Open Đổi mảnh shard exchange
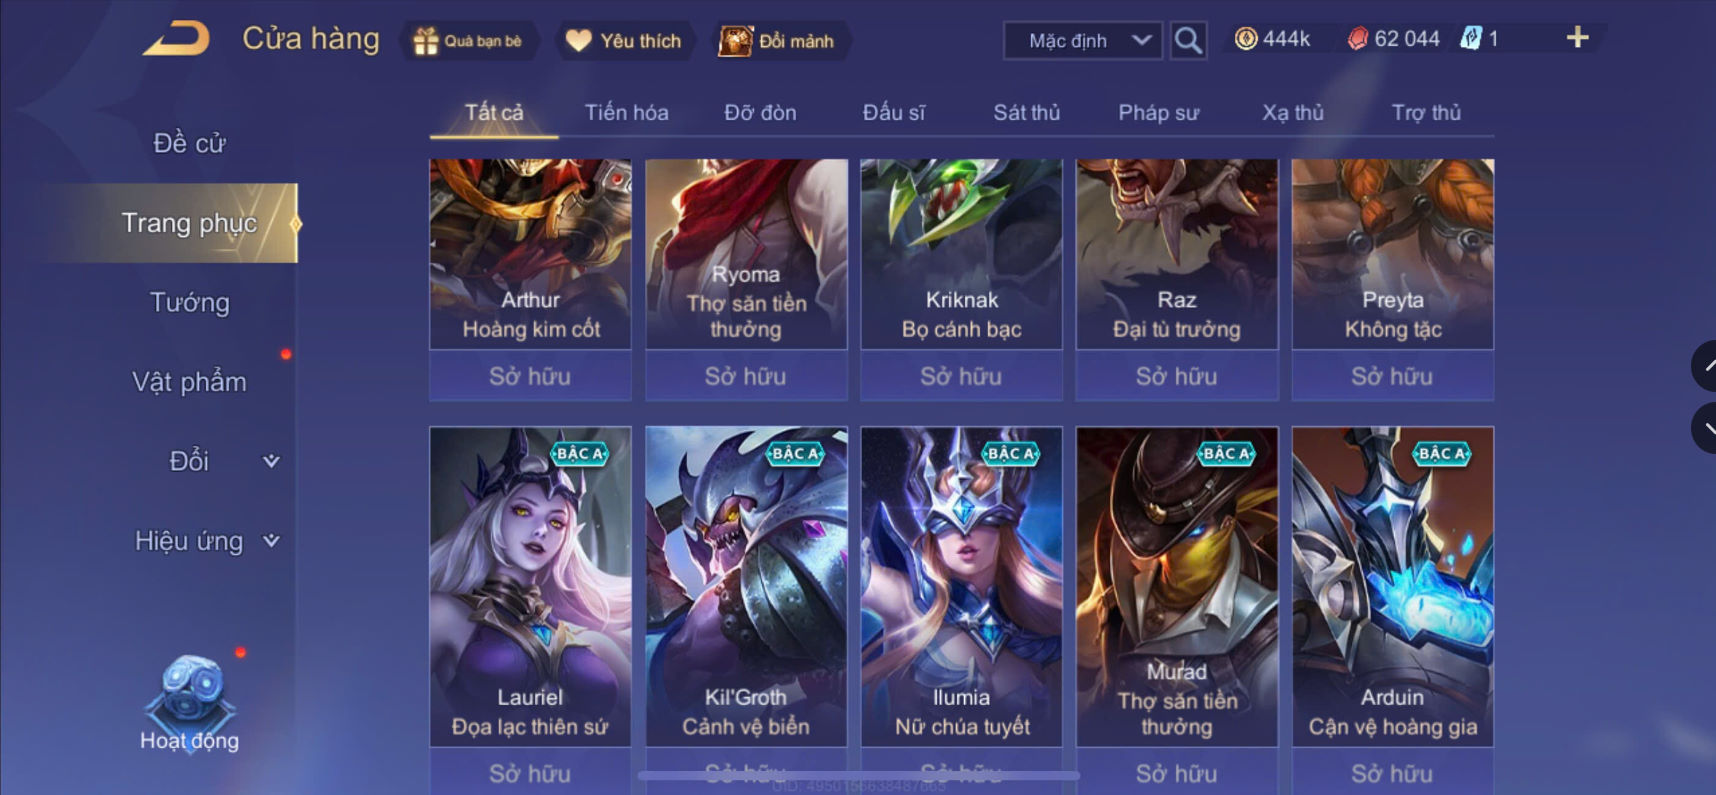Viewport: 1716px width, 795px height. click(736, 41)
